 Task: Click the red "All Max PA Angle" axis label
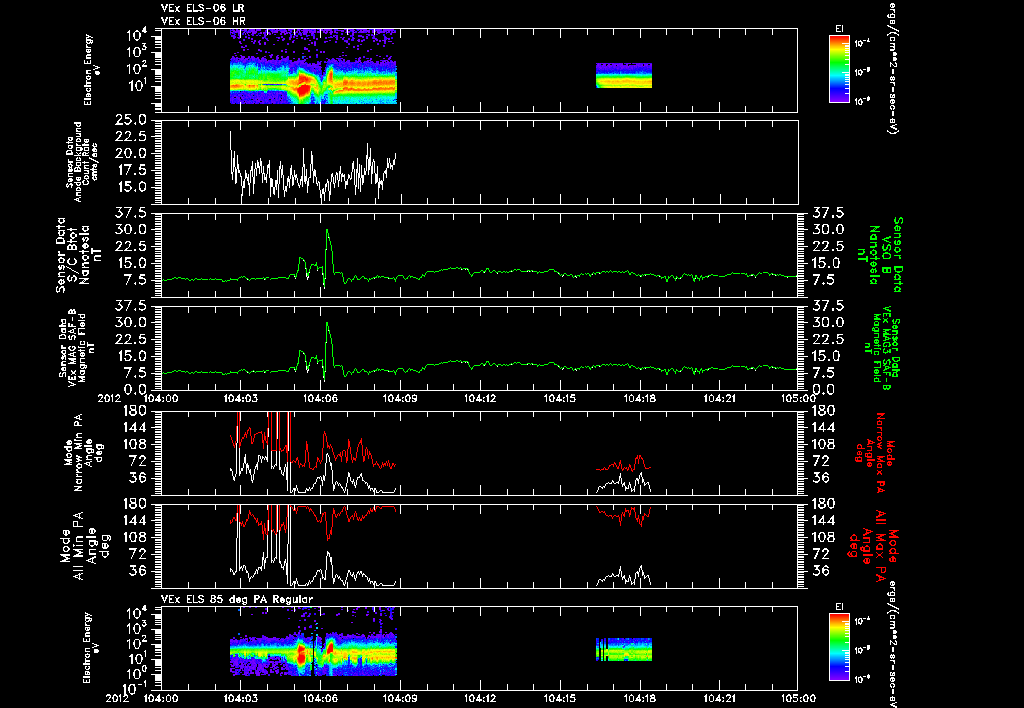pos(873,545)
